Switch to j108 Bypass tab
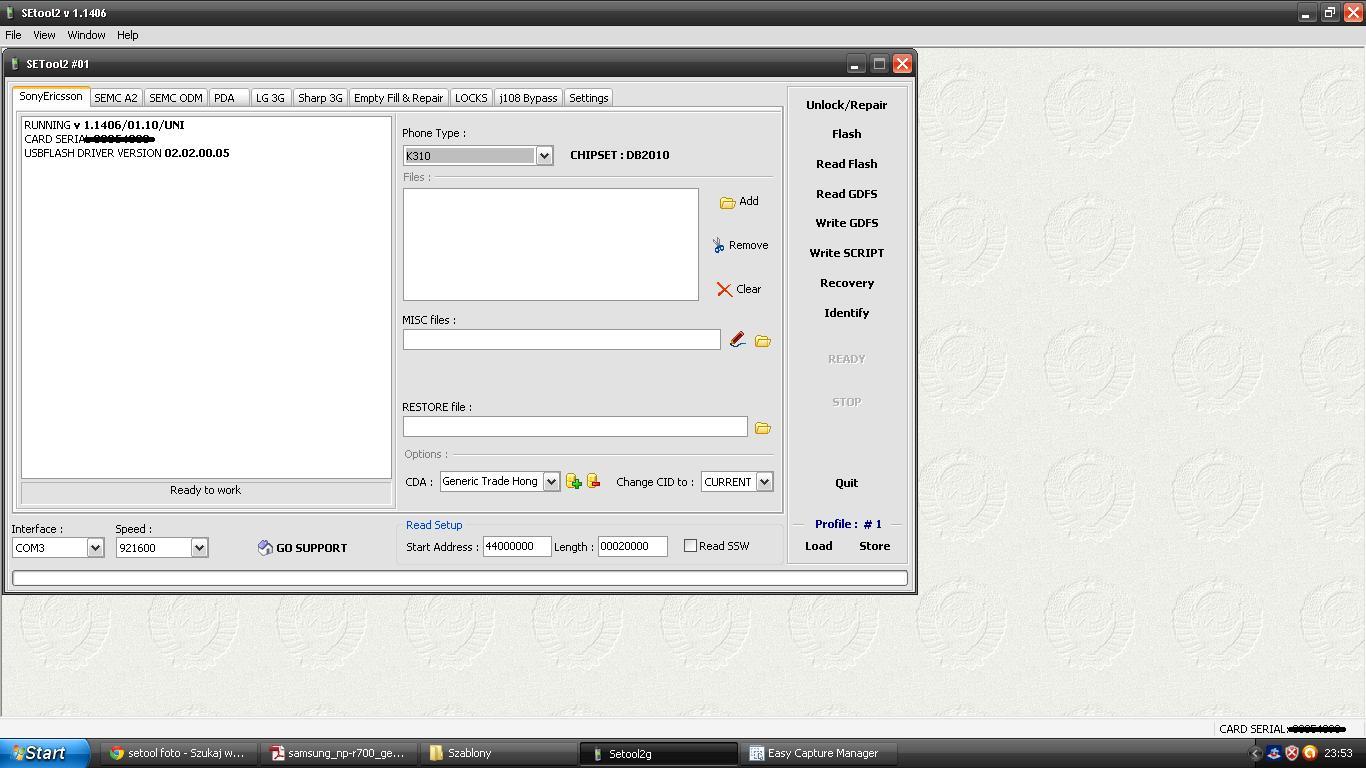 click(x=528, y=98)
